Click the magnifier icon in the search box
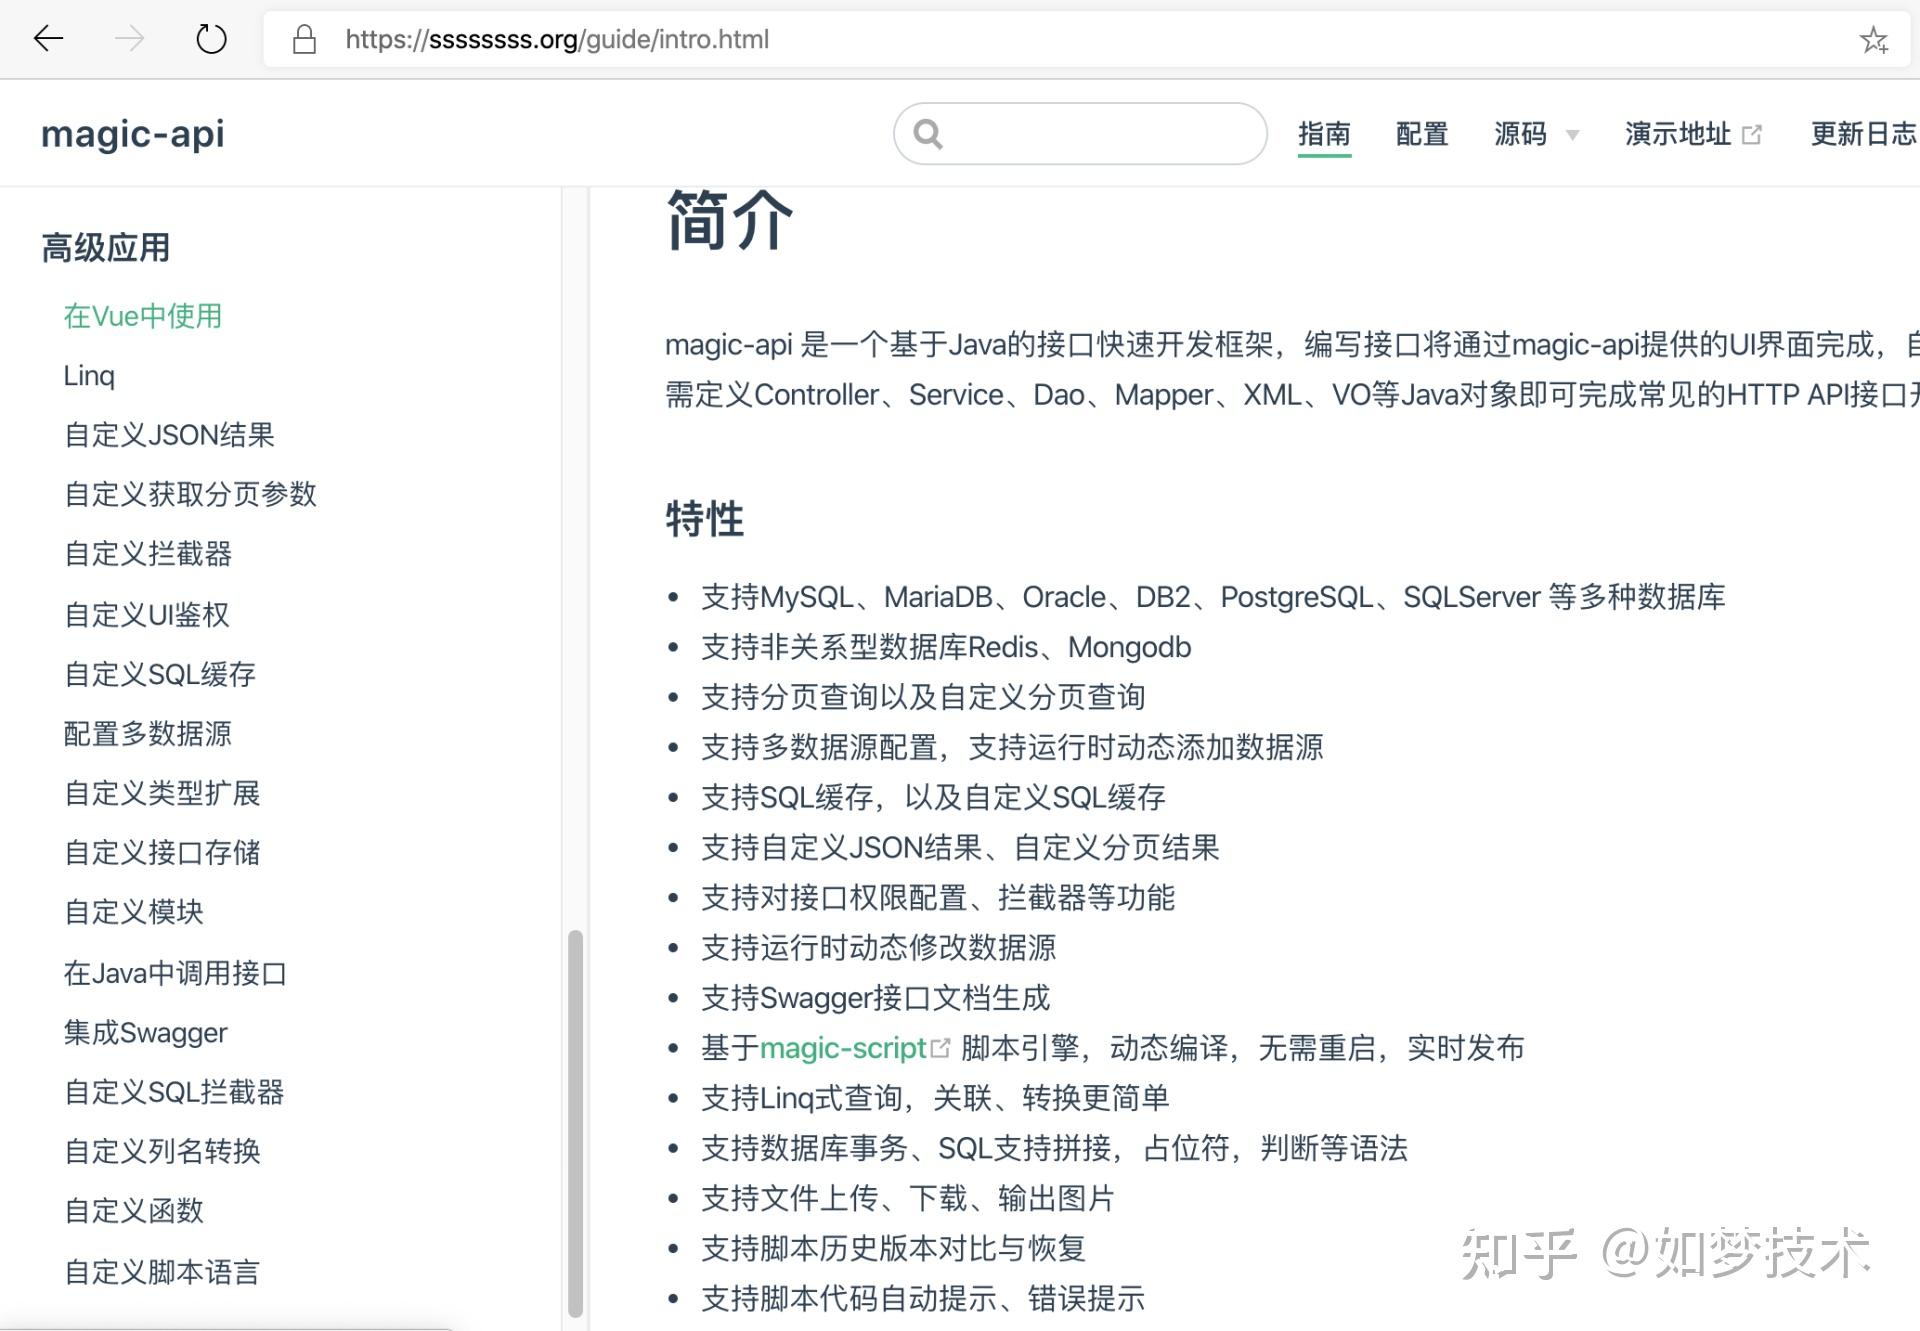This screenshot has height=1331, width=1920. (x=928, y=133)
